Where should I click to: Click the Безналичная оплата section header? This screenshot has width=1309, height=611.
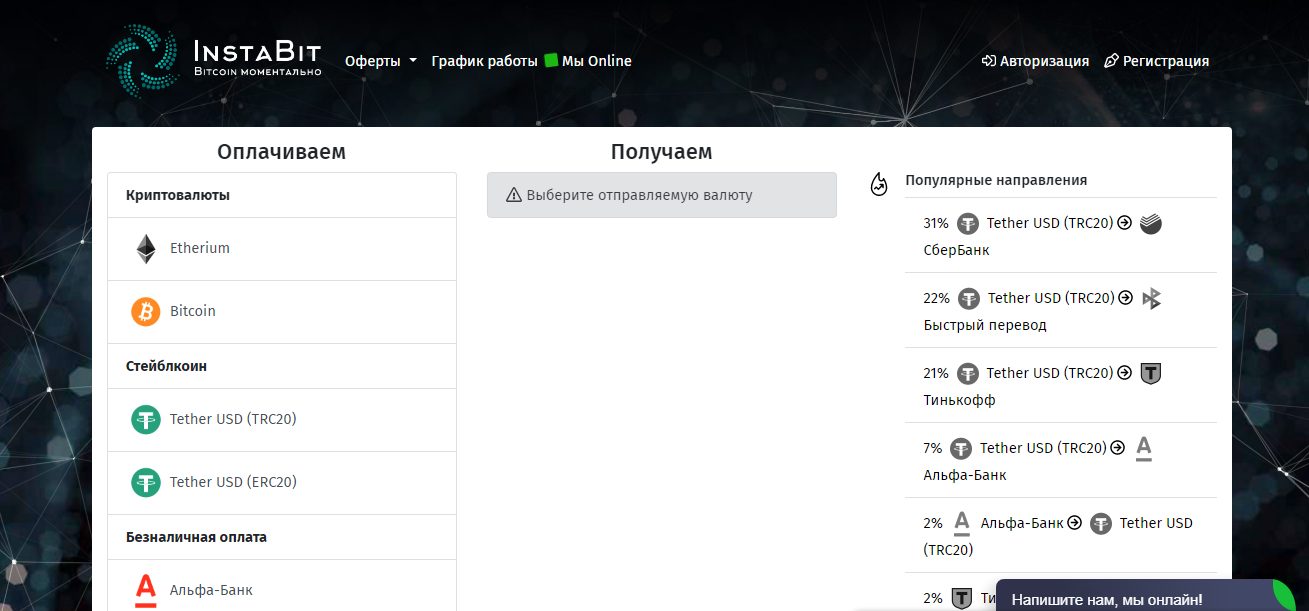click(x=197, y=537)
